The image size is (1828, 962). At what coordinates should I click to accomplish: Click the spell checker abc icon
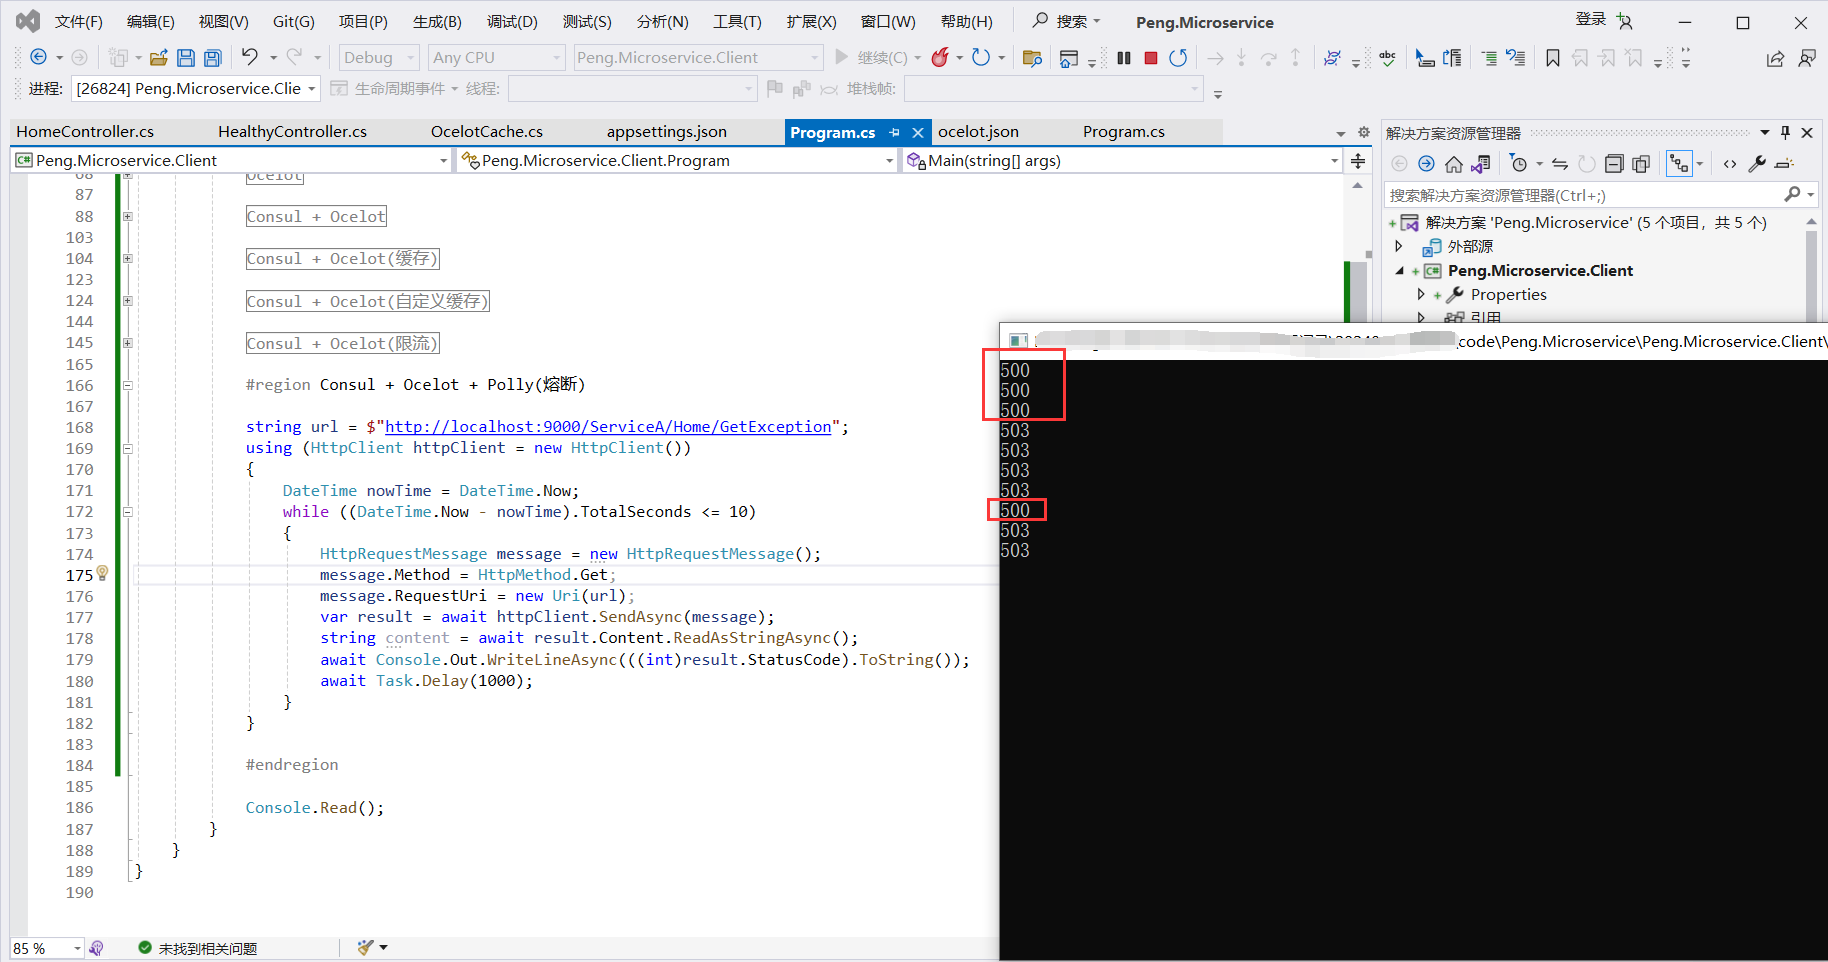pos(1387,58)
